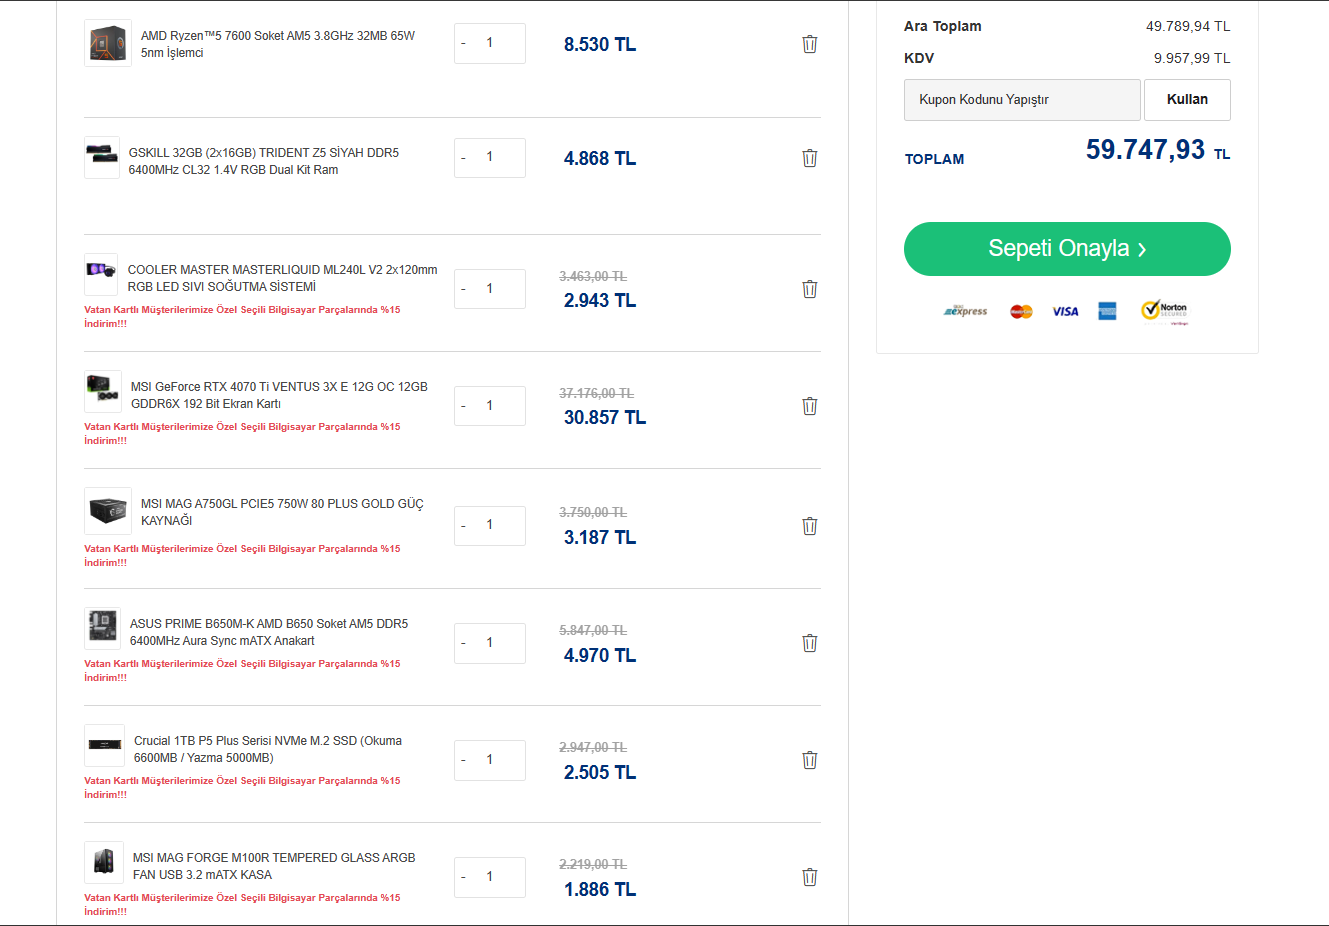Image resolution: width=1329 pixels, height=926 pixels.
Task: Delete the MSI MAG A750GL power supply
Action: 810,526
